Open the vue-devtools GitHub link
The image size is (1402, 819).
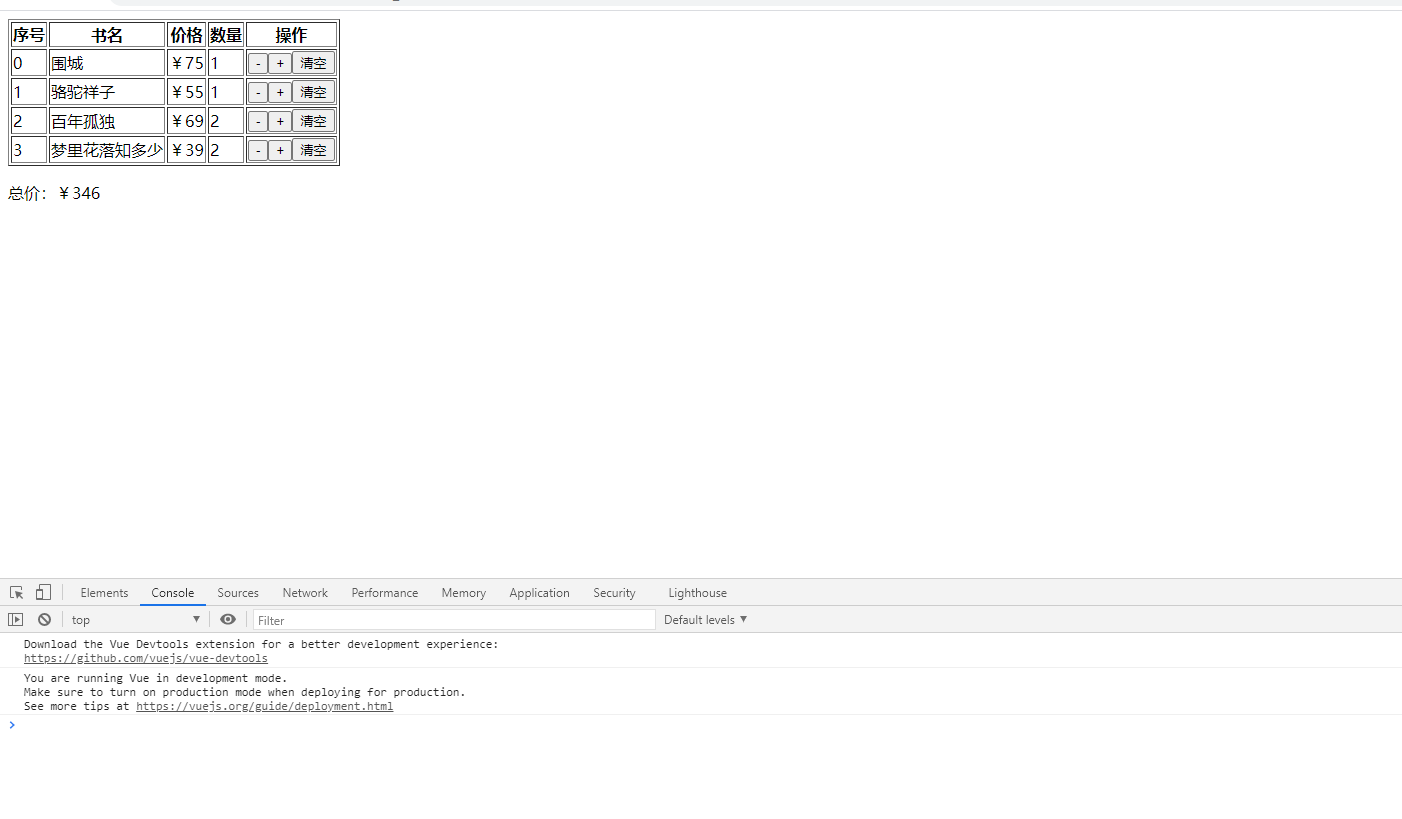[x=145, y=658]
